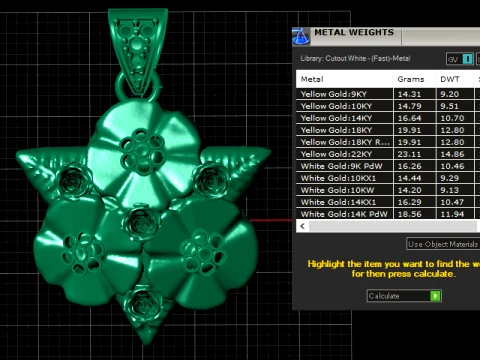Click the Library: Cutout White label
This screenshot has height=360, width=480.
coord(355,58)
